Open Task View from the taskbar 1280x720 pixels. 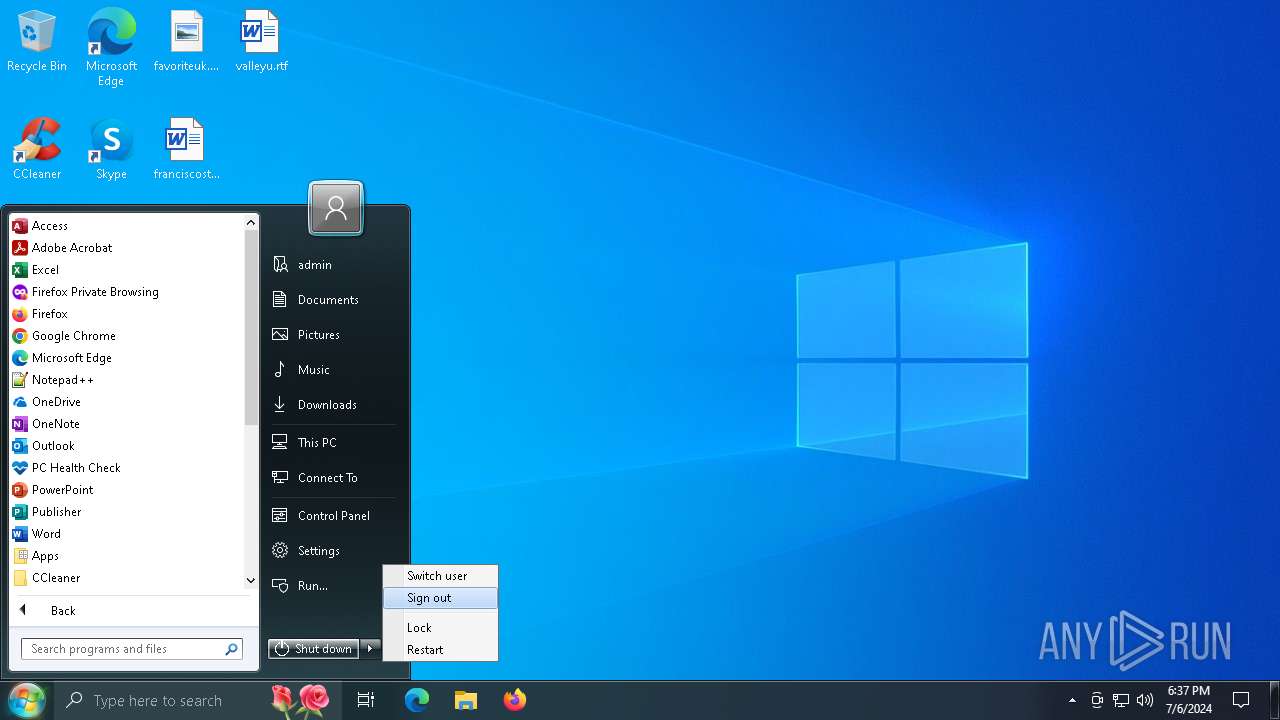[366, 700]
